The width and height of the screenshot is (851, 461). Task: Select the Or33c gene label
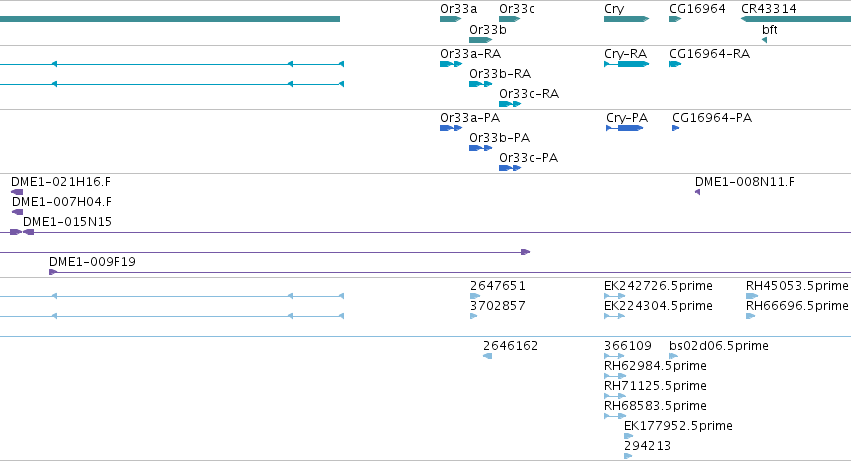tap(517, 9)
